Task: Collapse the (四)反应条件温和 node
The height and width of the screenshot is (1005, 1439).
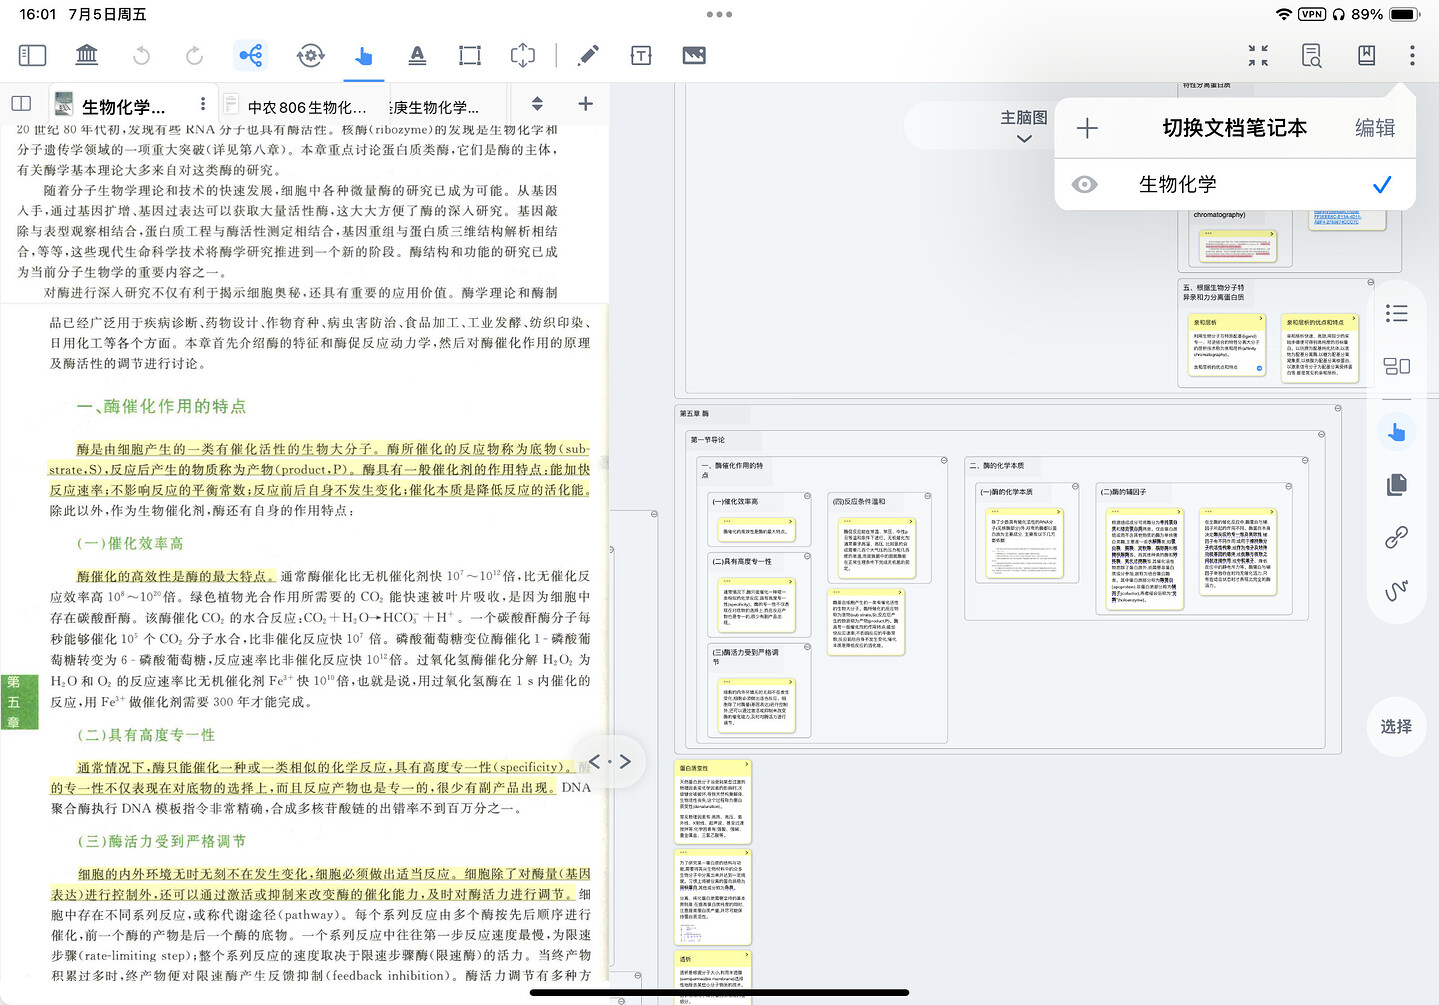Action: pyautogui.click(x=928, y=496)
